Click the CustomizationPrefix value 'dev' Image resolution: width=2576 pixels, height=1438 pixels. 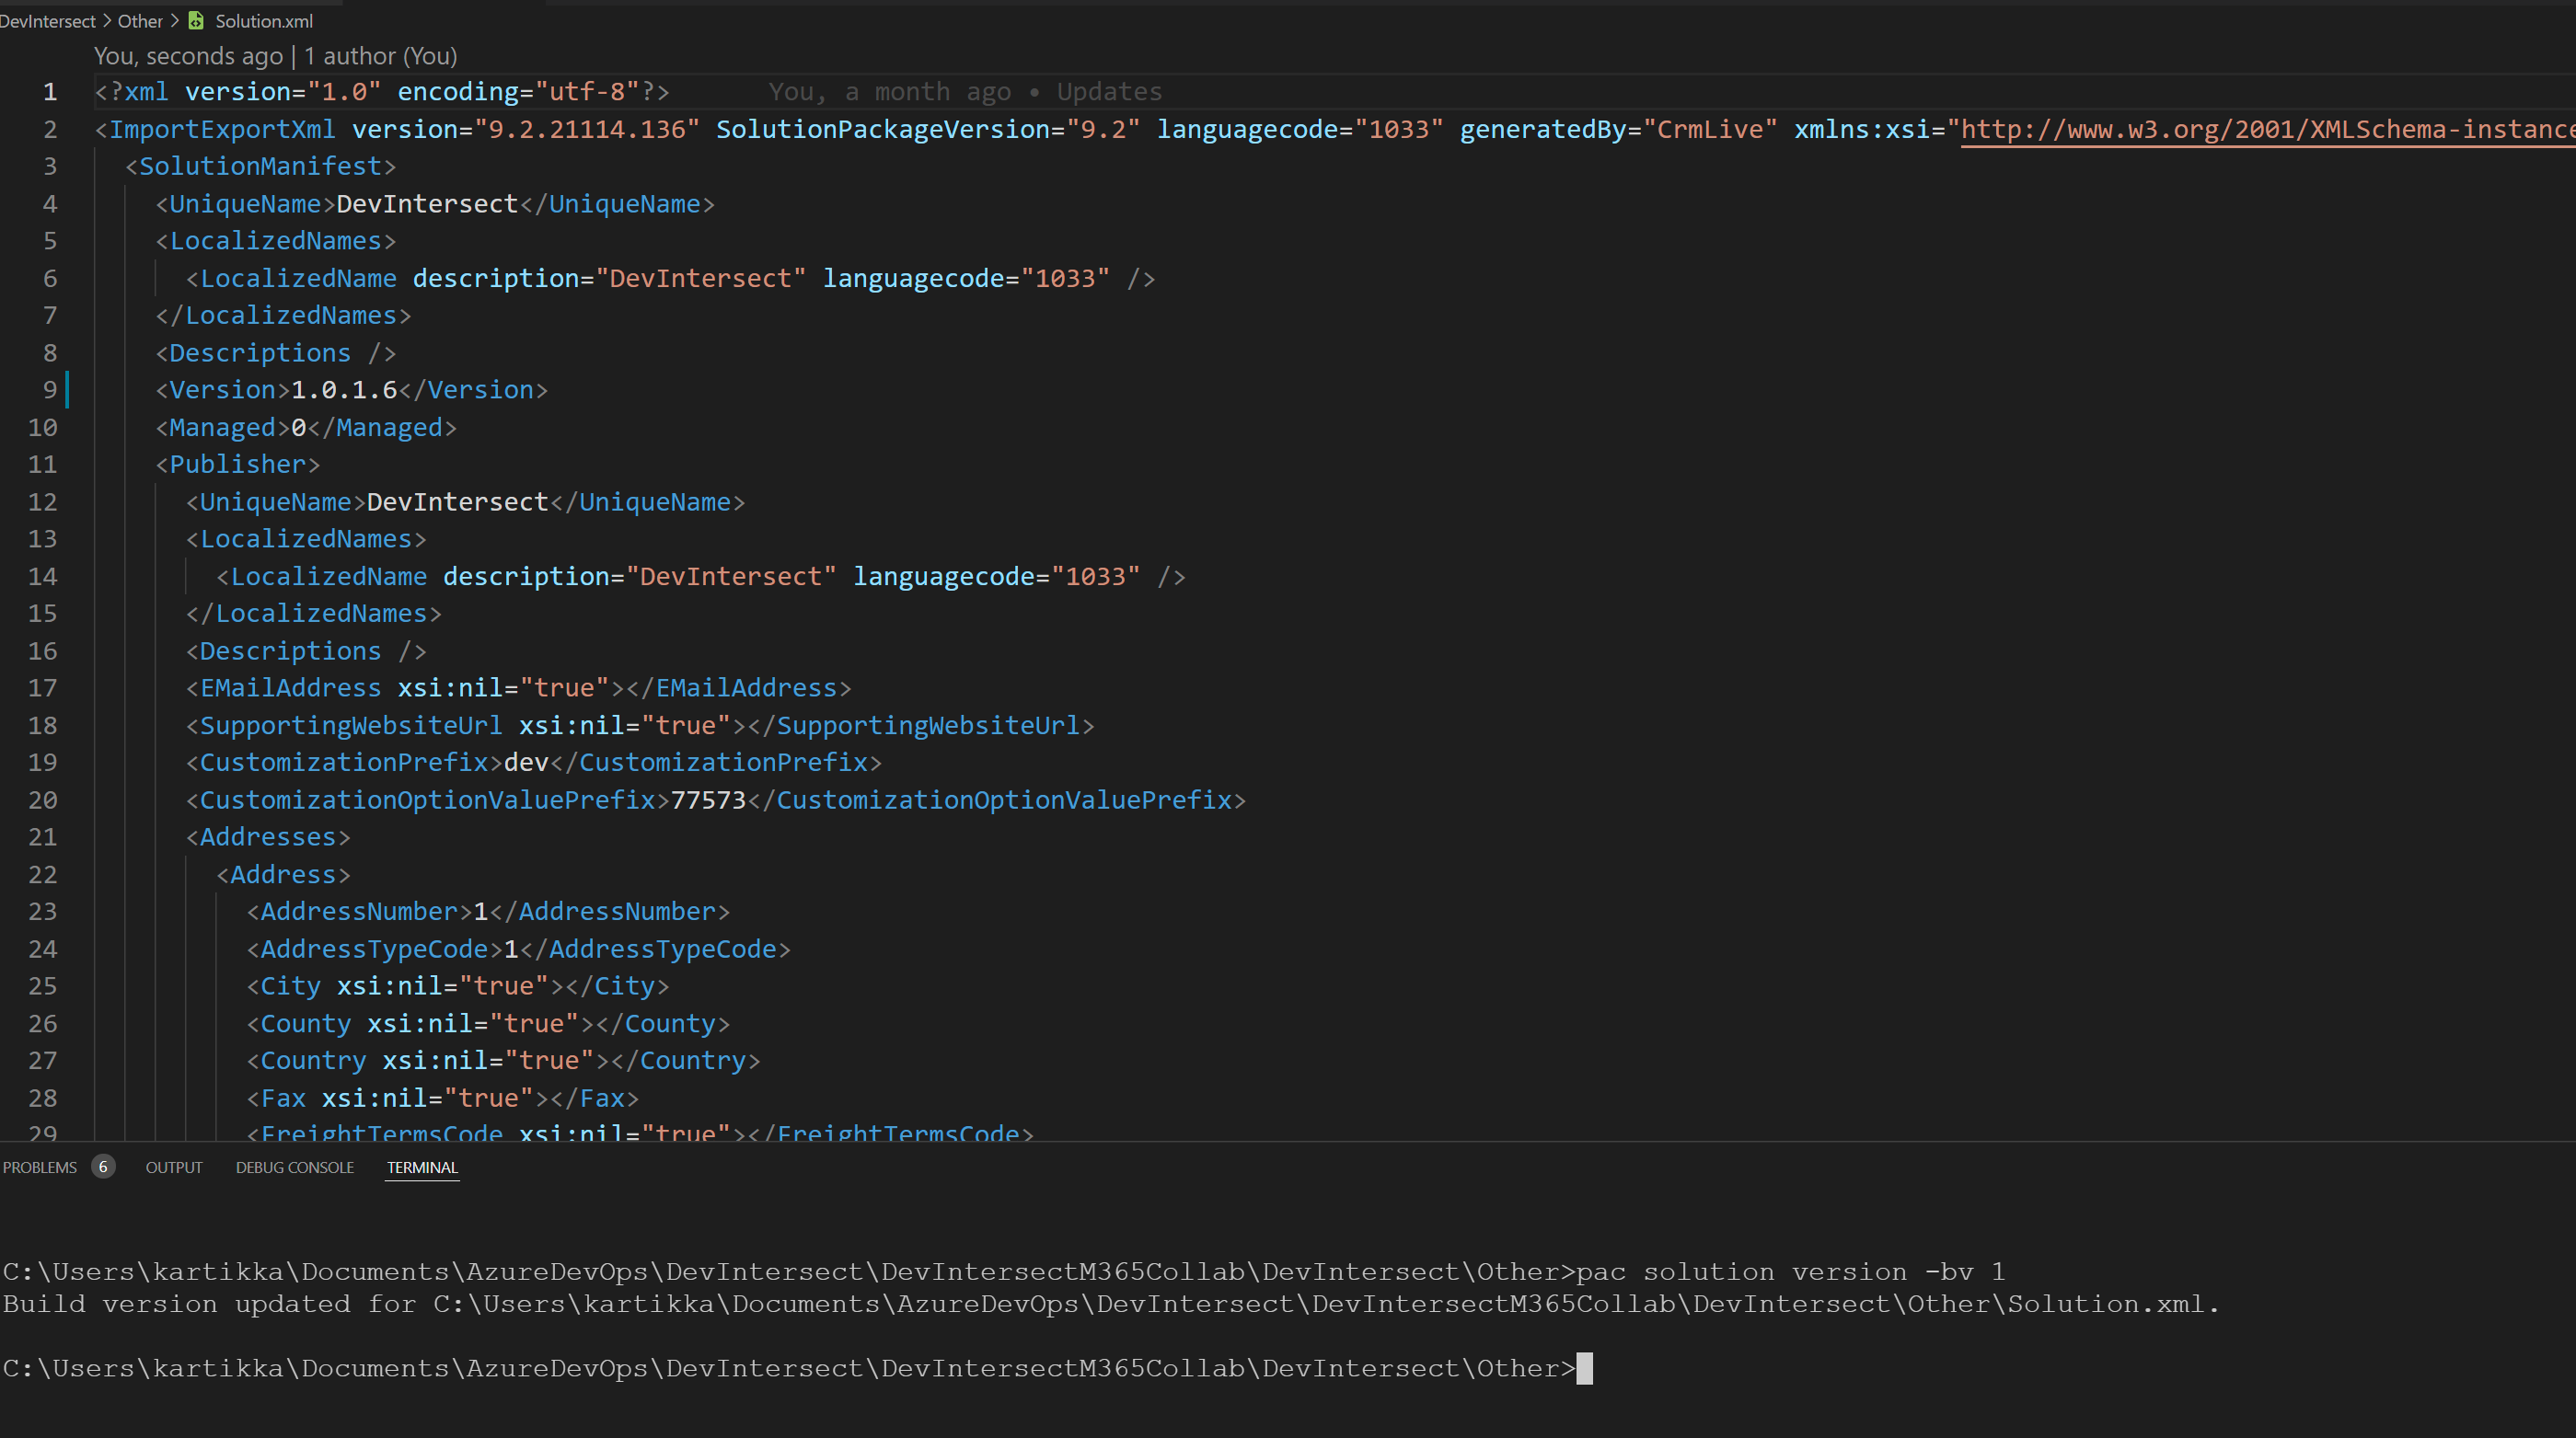[526, 763]
